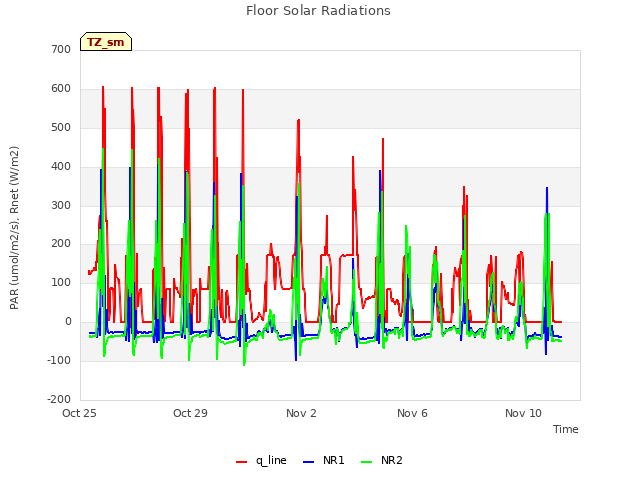Click the 0 y-axis tick label
The height and width of the screenshot is (480, 640).
(x=68, y=322)
